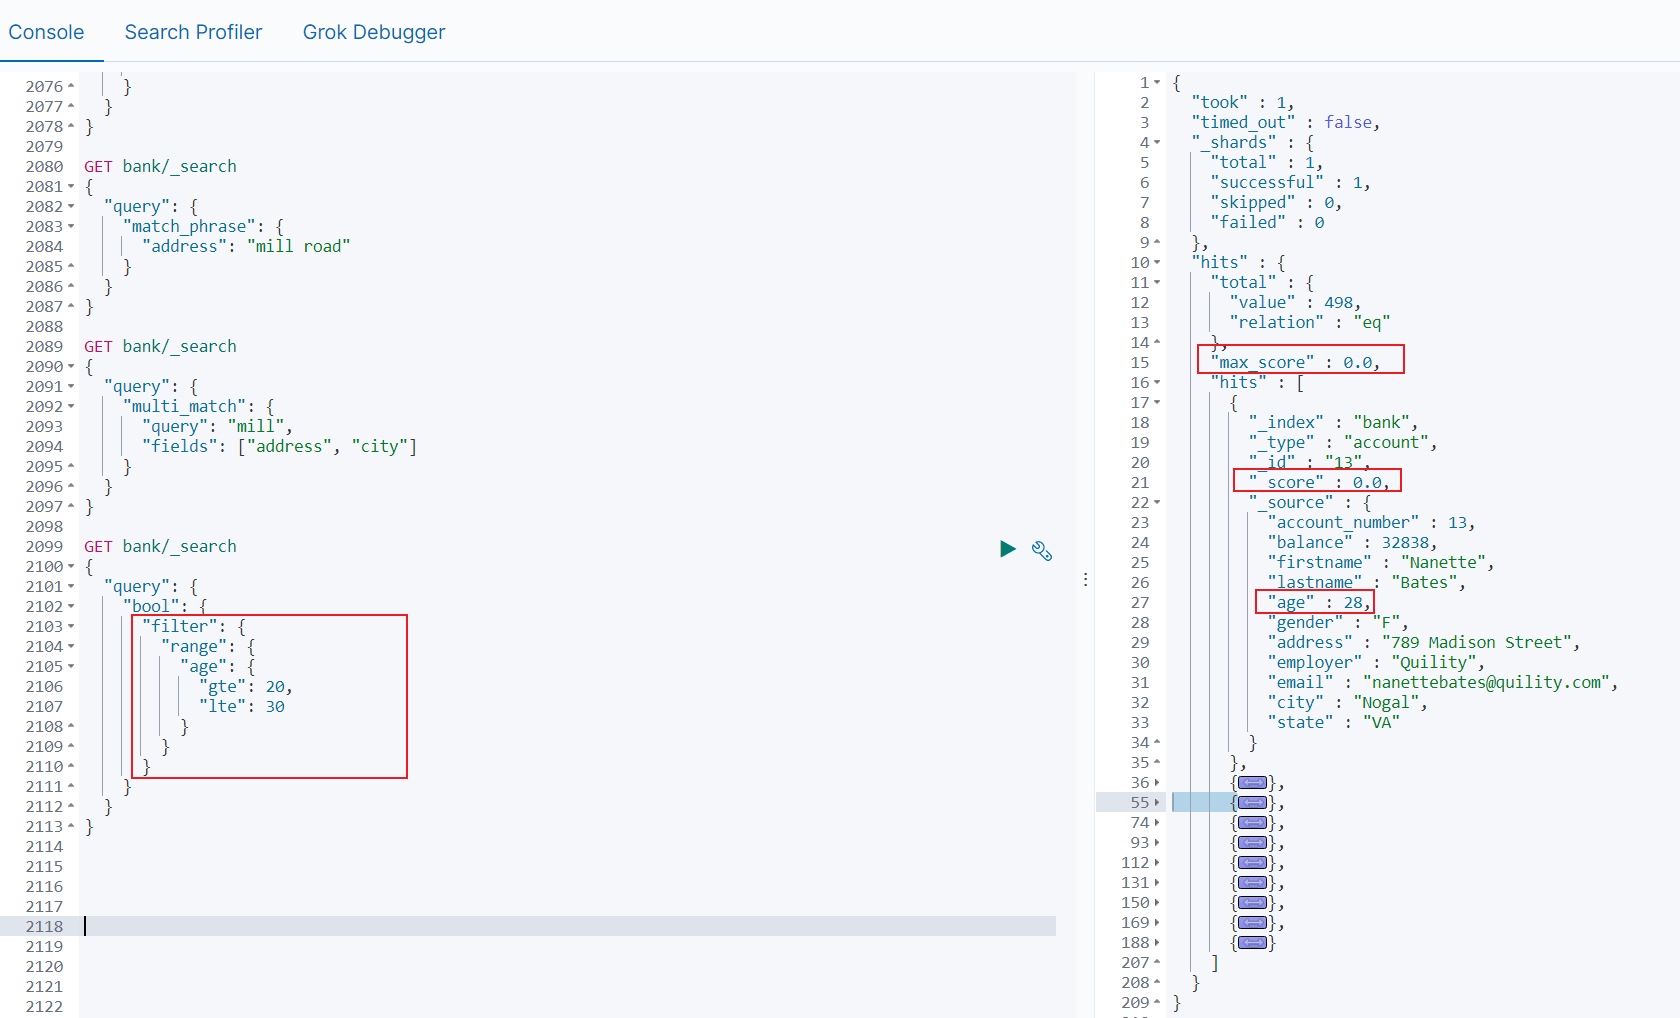Viewport: 1680px width, 1018px height.
Task: Expand collapsed hit object on line 150
Action: click(x=1252, y=903)
